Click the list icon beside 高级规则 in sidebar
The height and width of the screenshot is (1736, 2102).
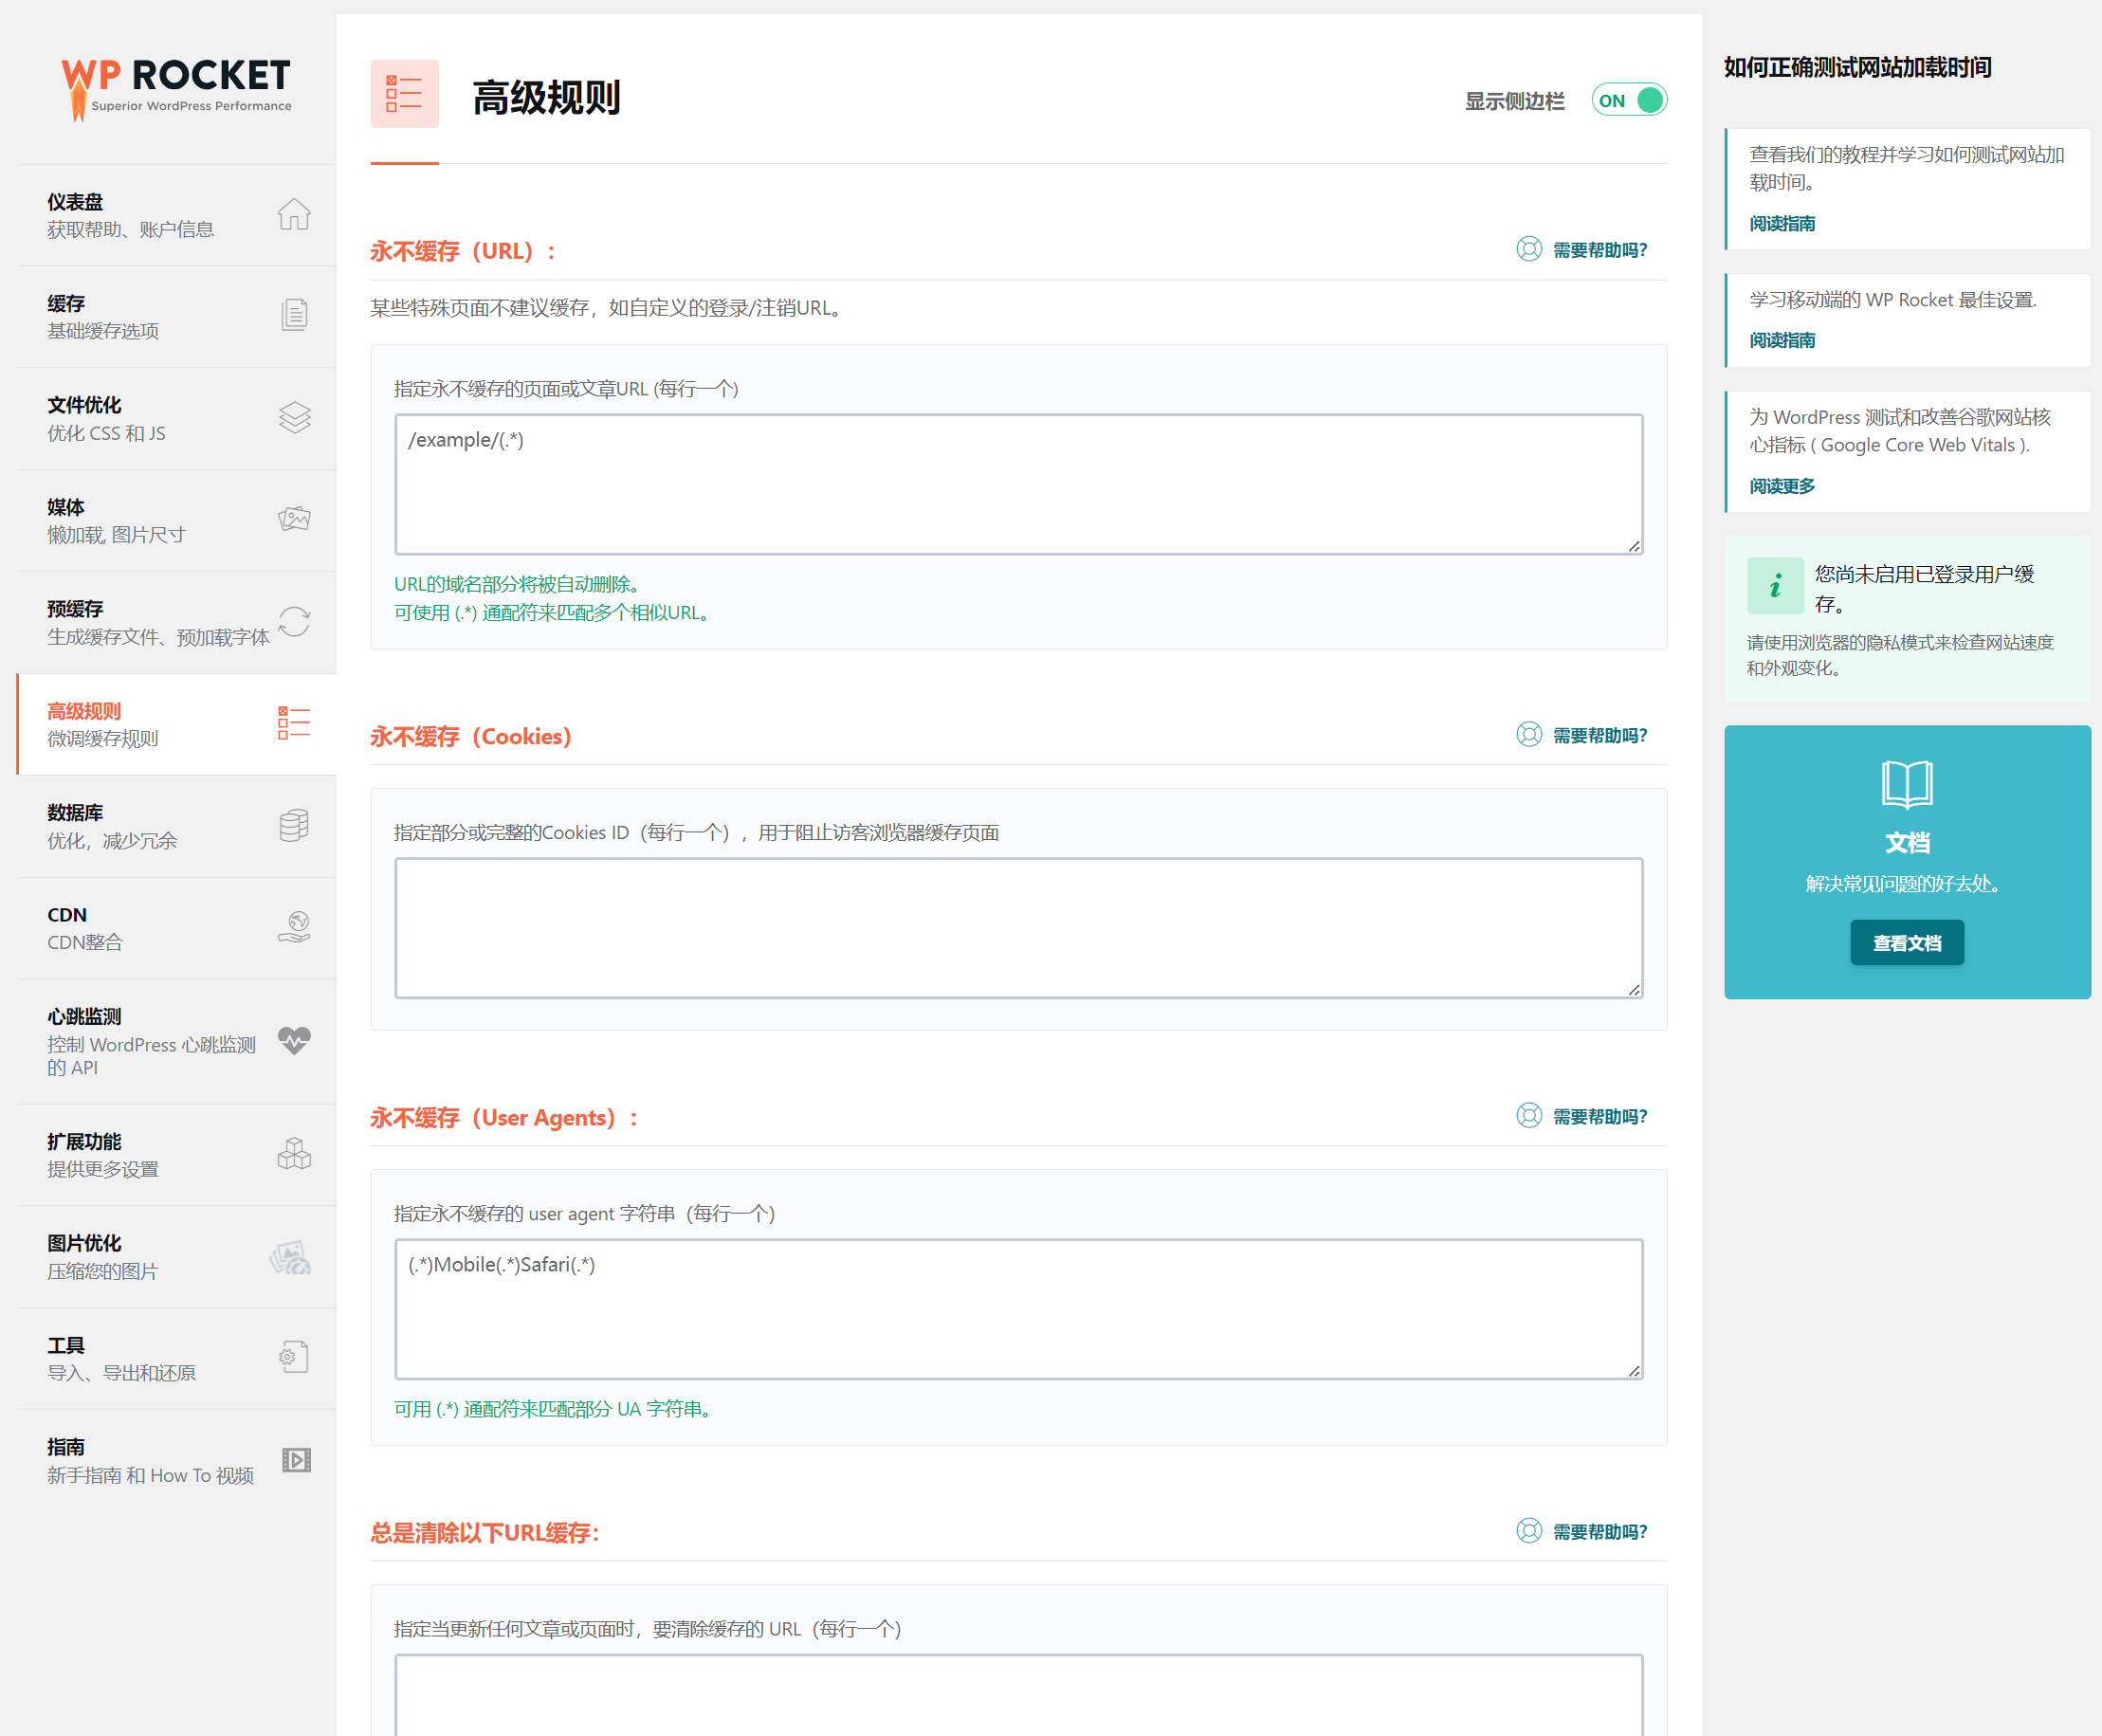(294, 723)
